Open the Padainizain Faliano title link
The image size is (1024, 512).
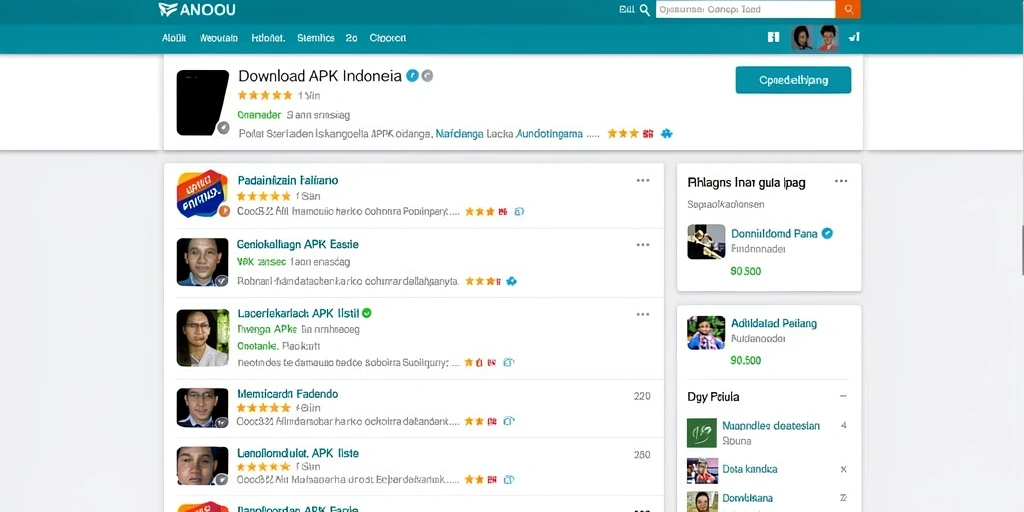point(288,180)
